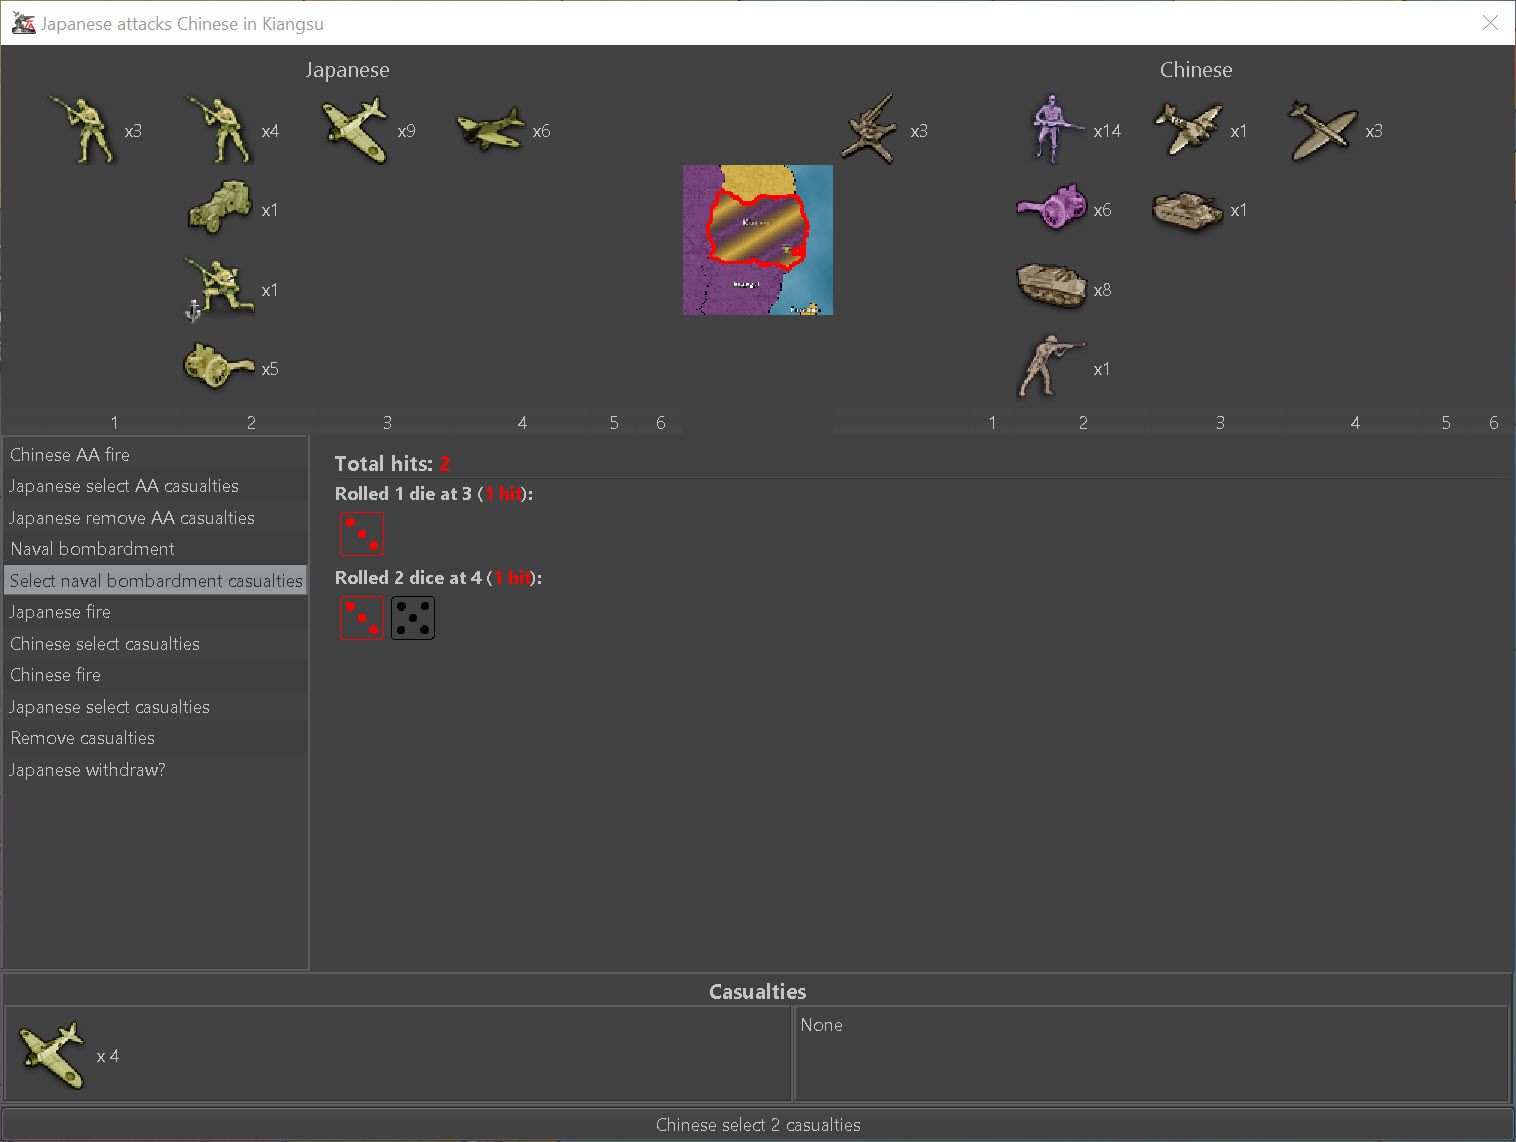The height and width of the screenshot is (1142, 1516).
Task: Select 'Japanese select casualties' step
Action: (x=155, y=707)
